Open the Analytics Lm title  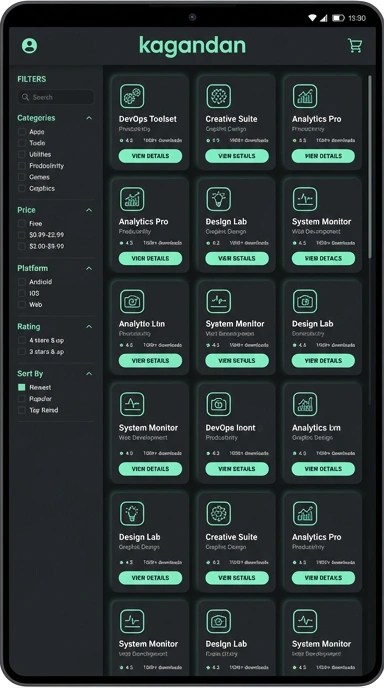(x=316, y=428)
